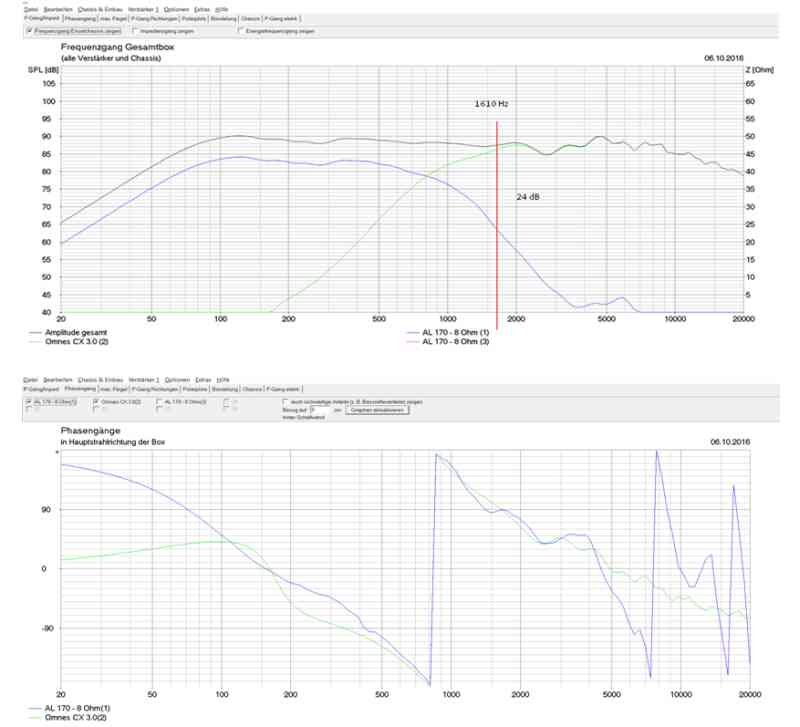Screen dimensions: 800x727
Task: Open Chassis & Einbau menu in lower window
Action: coord(101,380)
